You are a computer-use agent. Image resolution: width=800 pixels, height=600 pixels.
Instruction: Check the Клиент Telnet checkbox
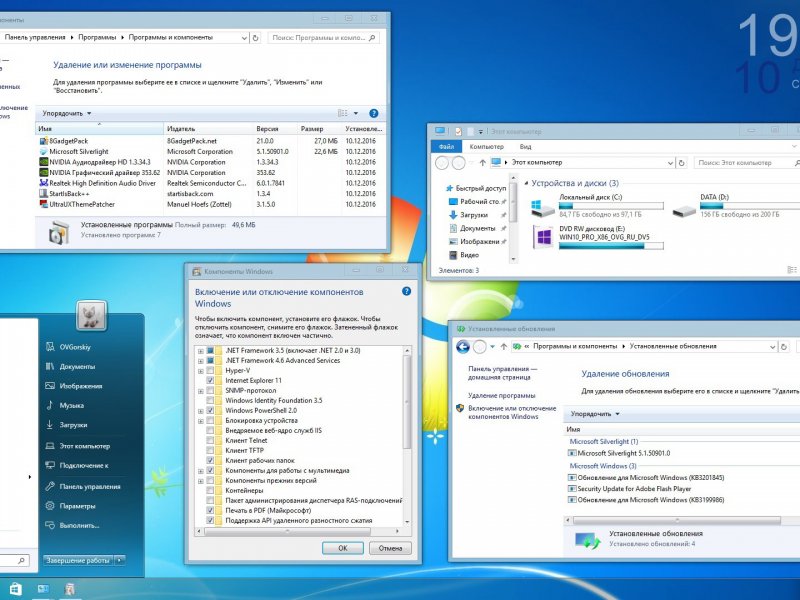pos(210,440)
